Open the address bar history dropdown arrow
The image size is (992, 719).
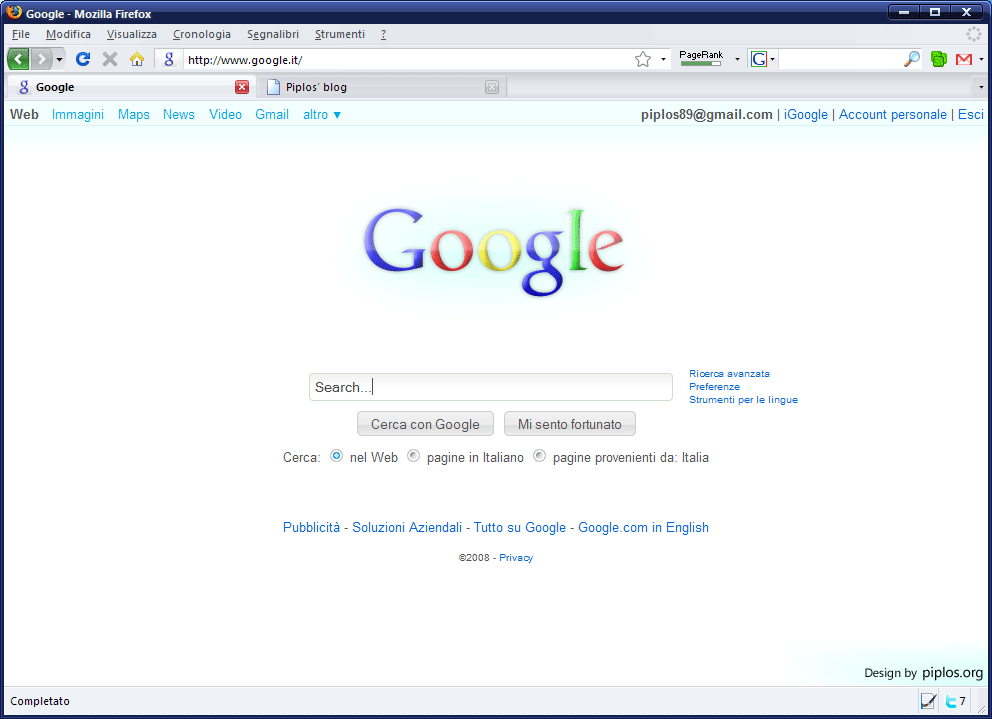point(663,59)
